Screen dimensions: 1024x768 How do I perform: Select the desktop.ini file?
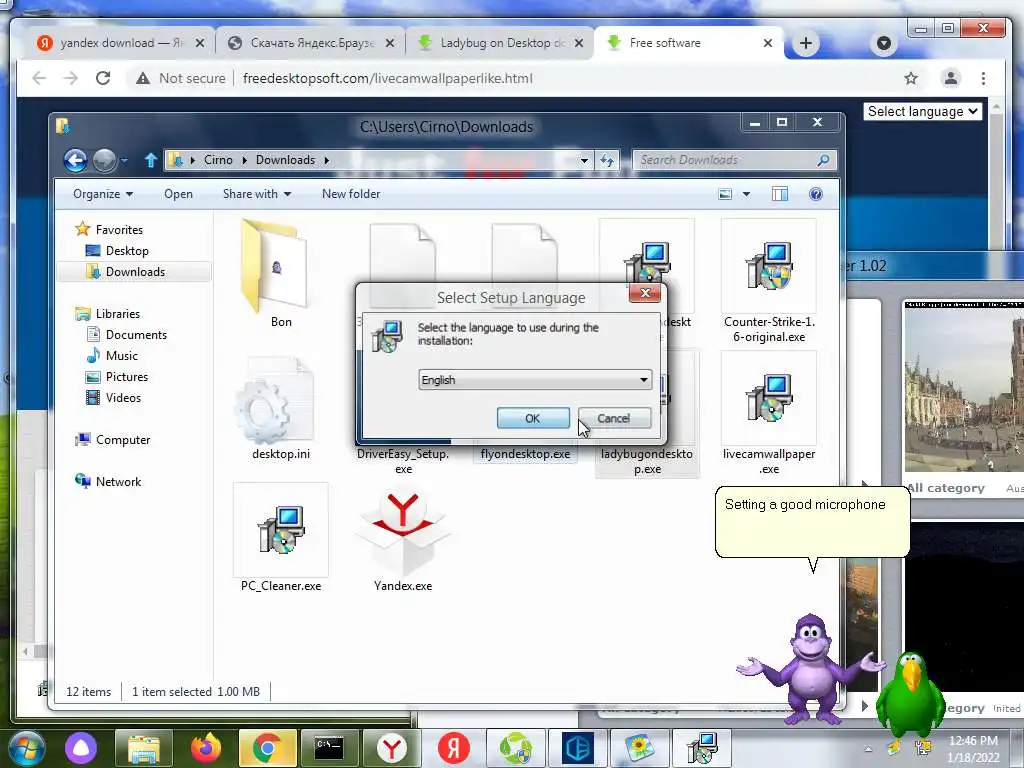click(x=281, y=408)
